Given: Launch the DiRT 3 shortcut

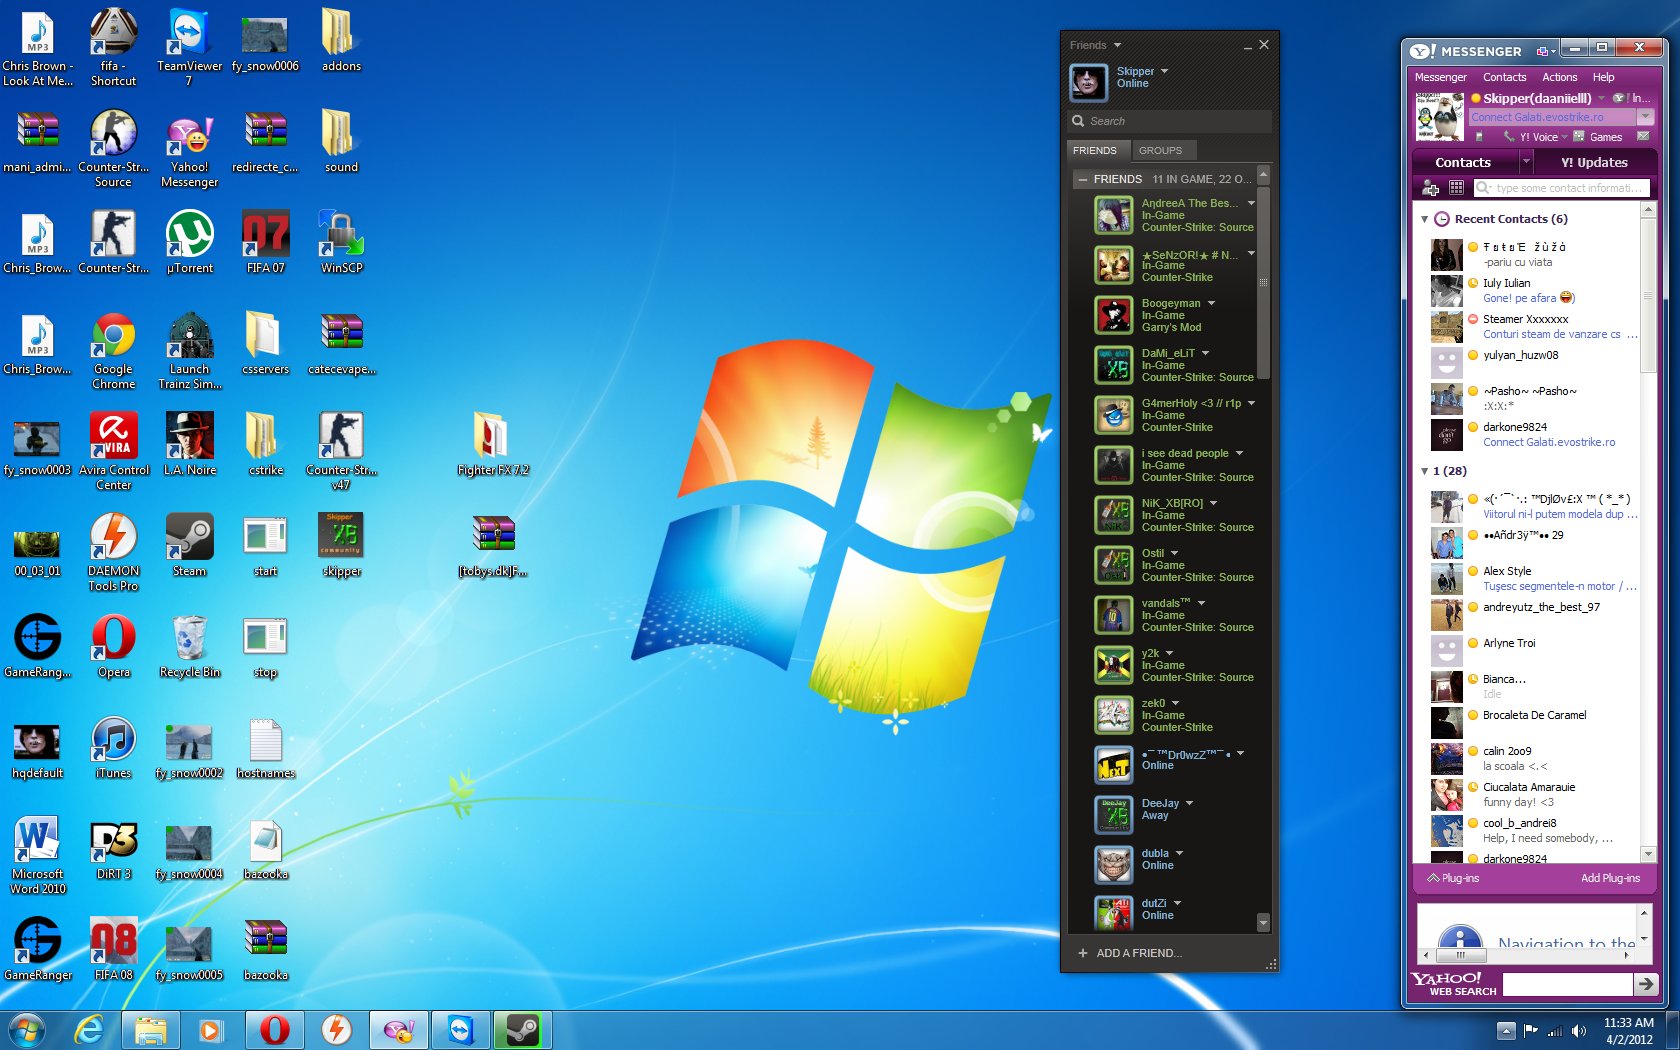Looking at the screenshot, I should tap(113, 848).
